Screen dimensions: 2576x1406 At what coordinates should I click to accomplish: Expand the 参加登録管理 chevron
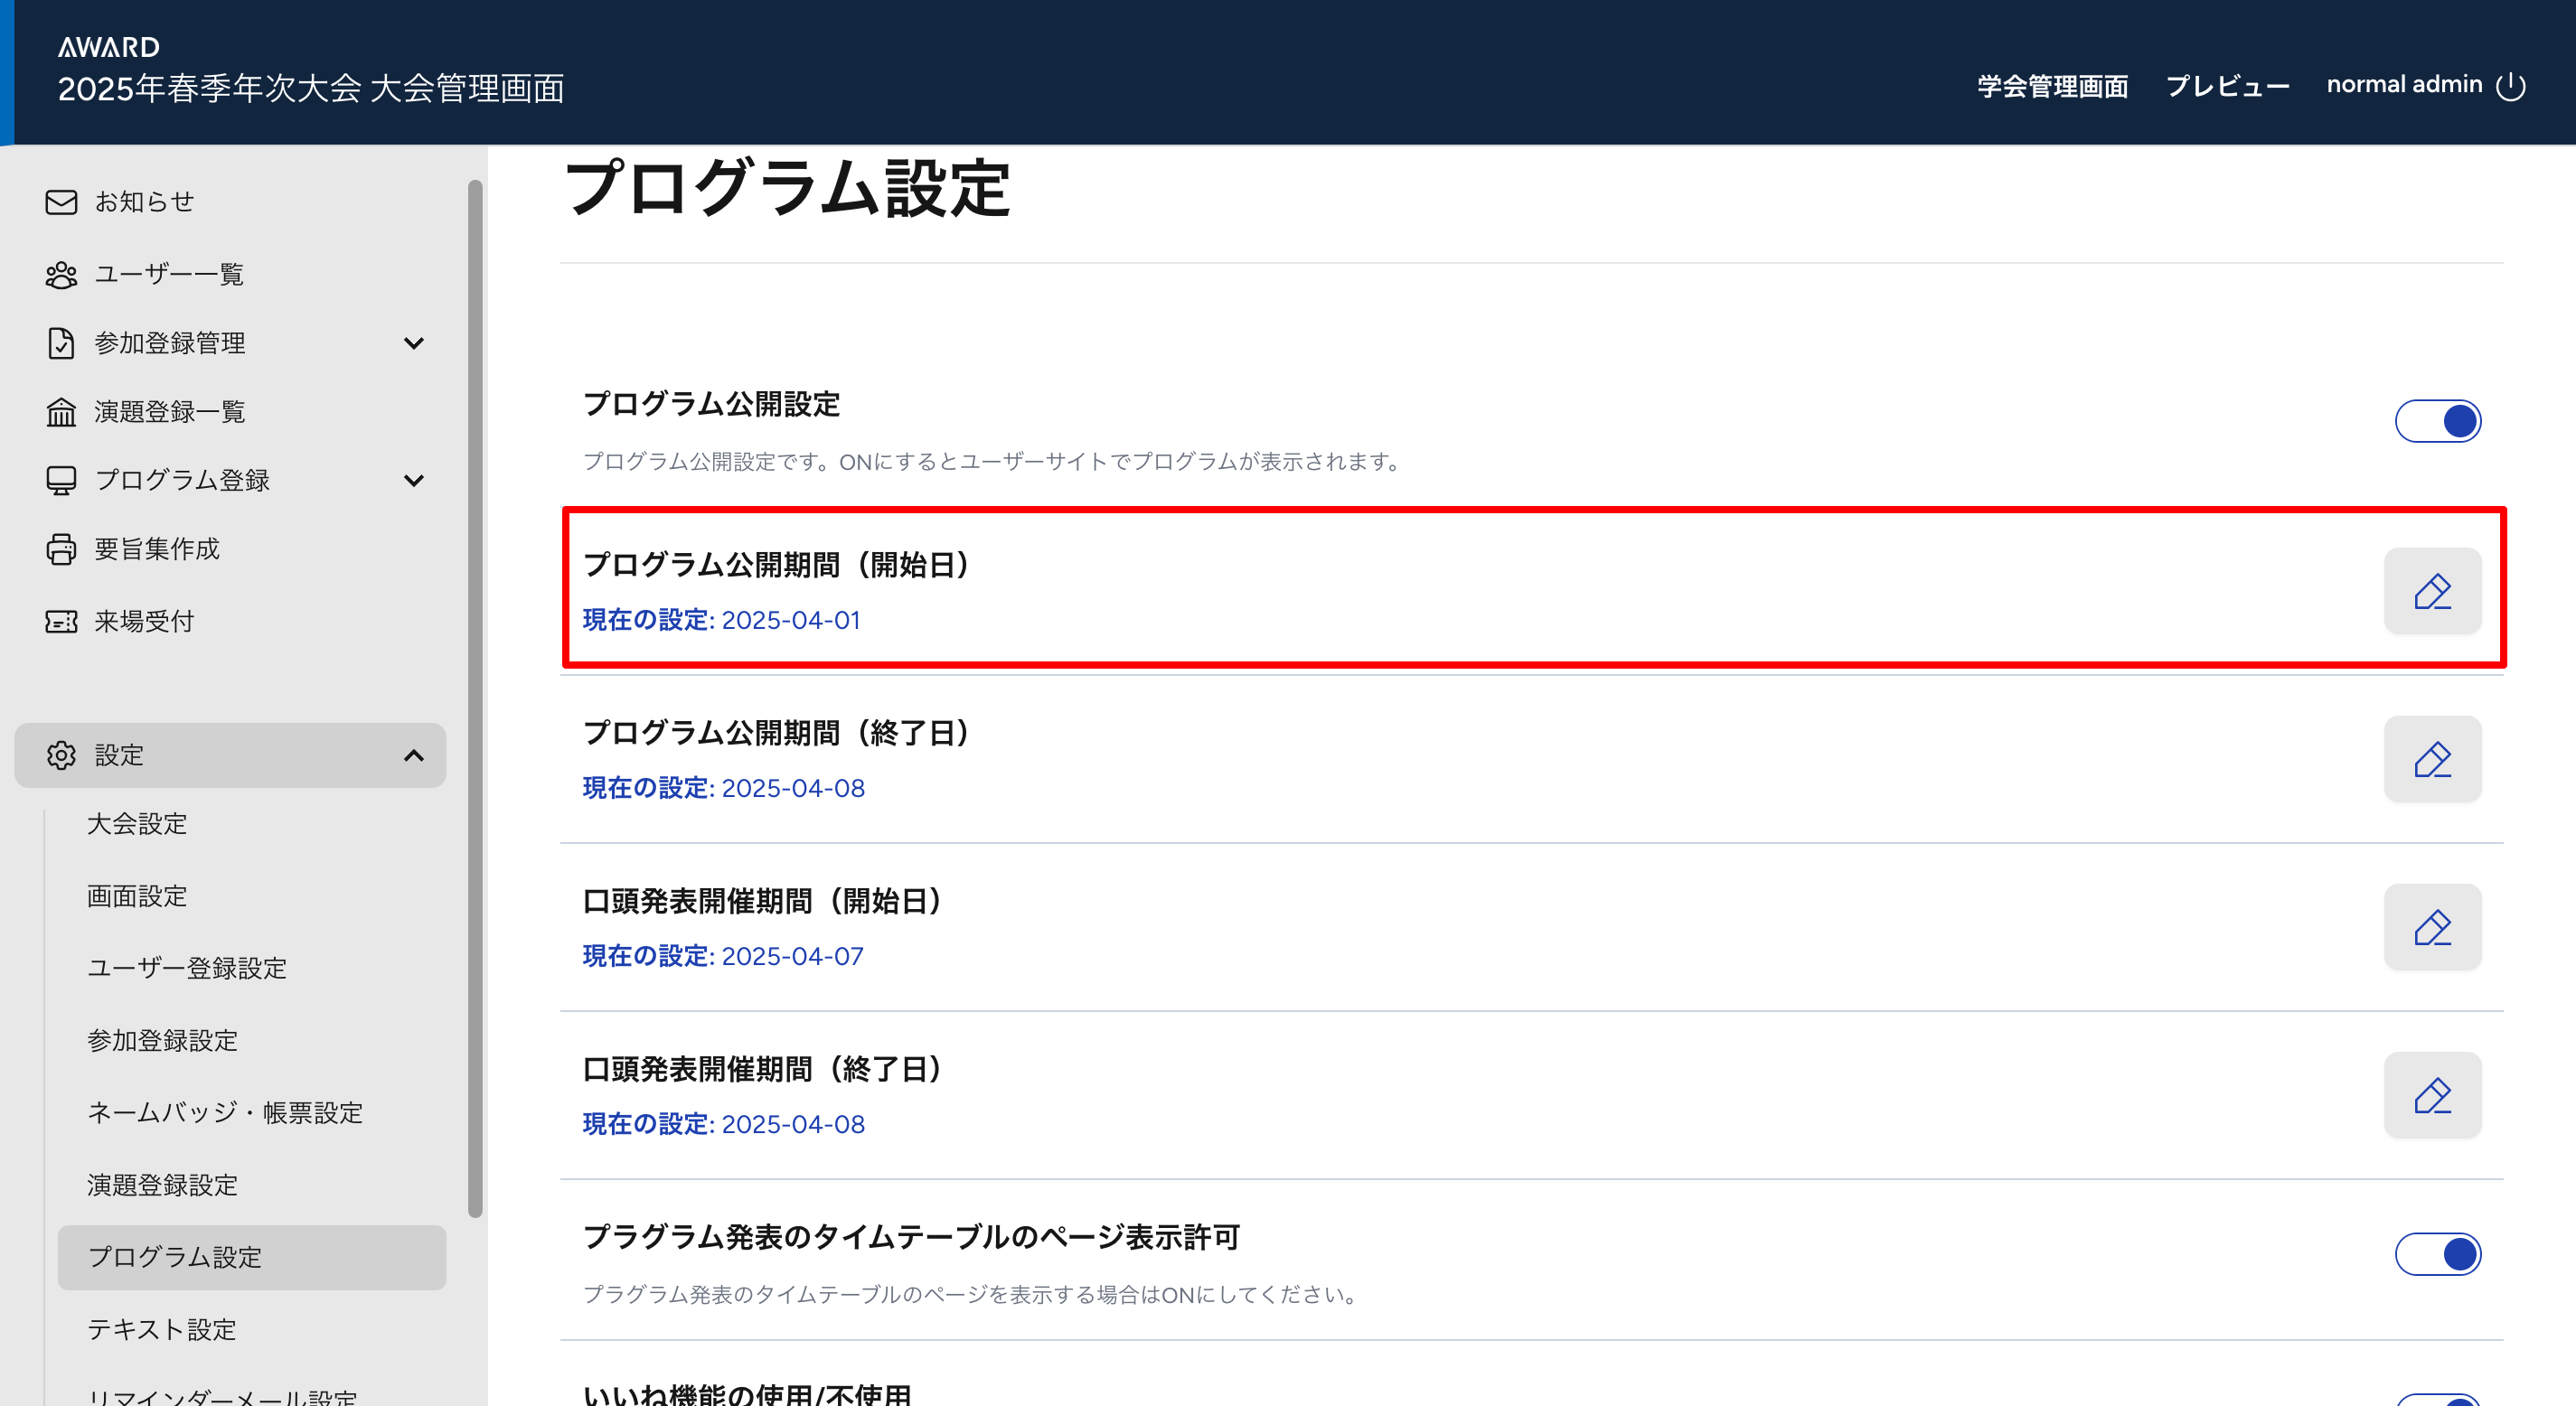click(414, 344)
